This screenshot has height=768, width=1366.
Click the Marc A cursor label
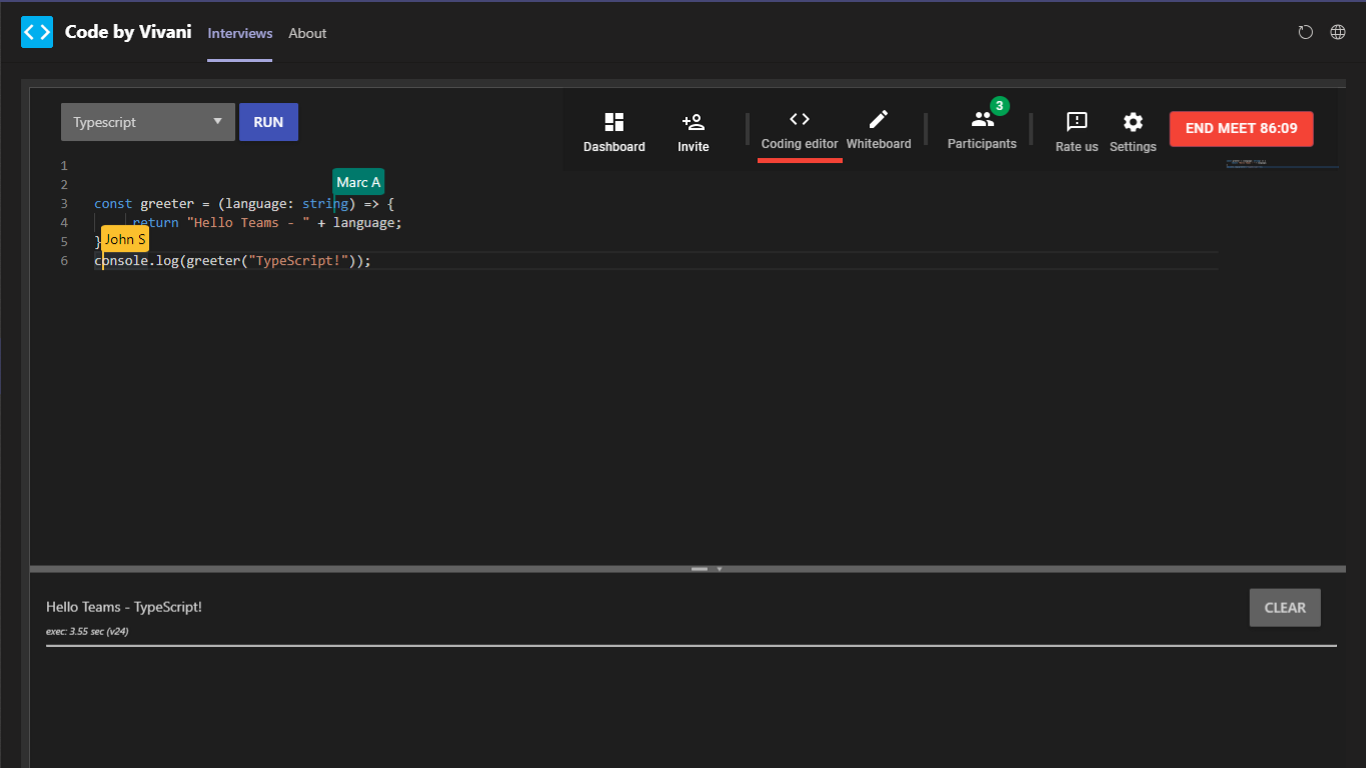[358, 182]
